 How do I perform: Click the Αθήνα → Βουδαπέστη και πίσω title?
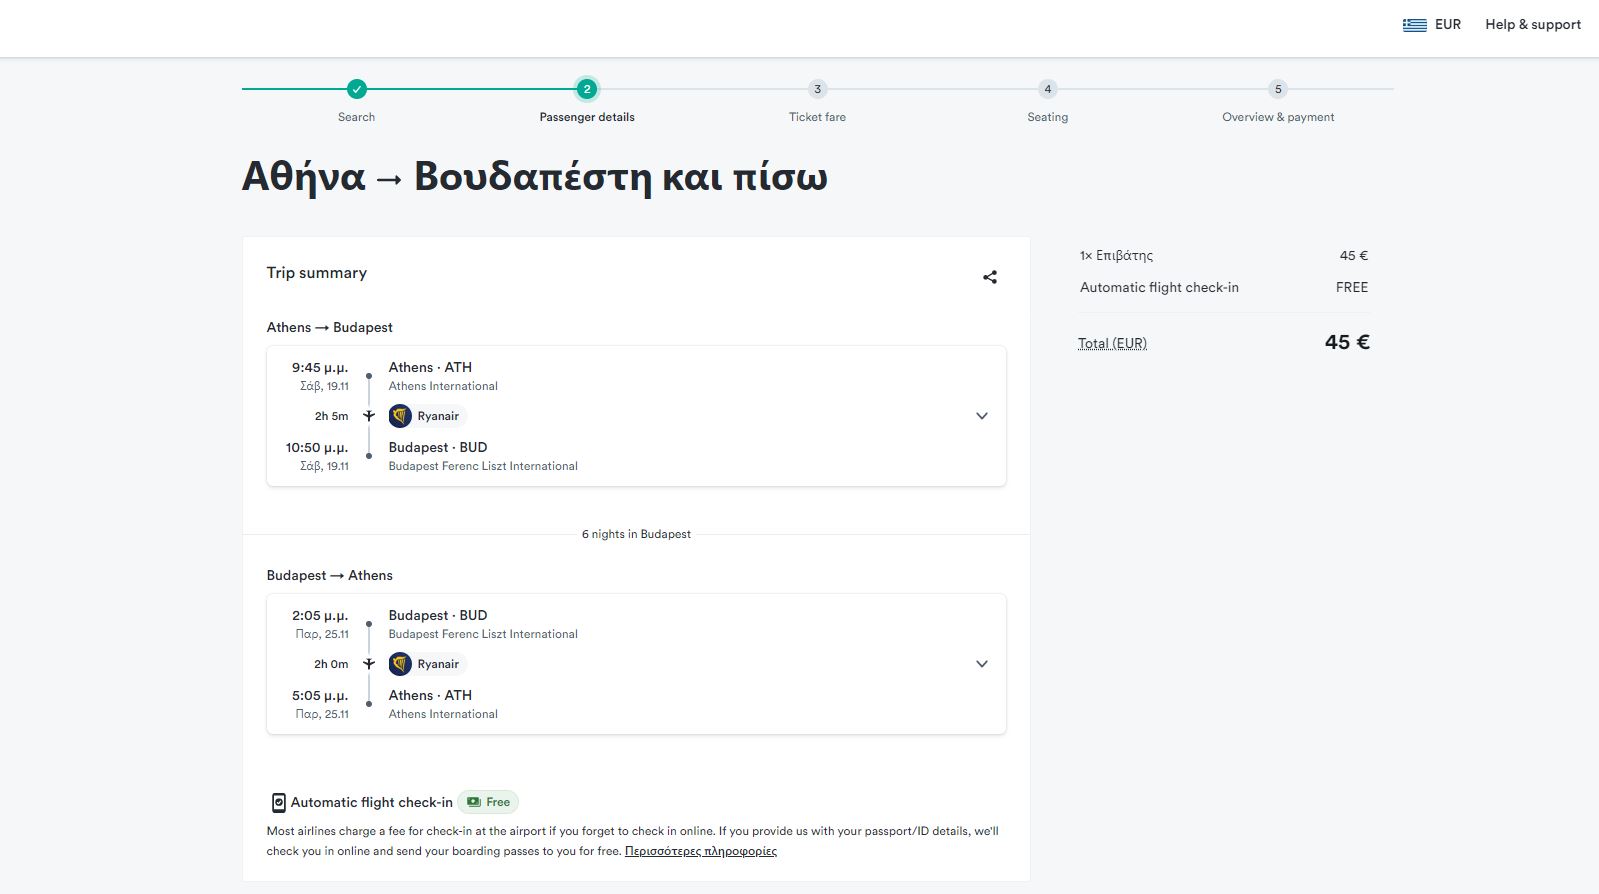[x=535, y=177]
